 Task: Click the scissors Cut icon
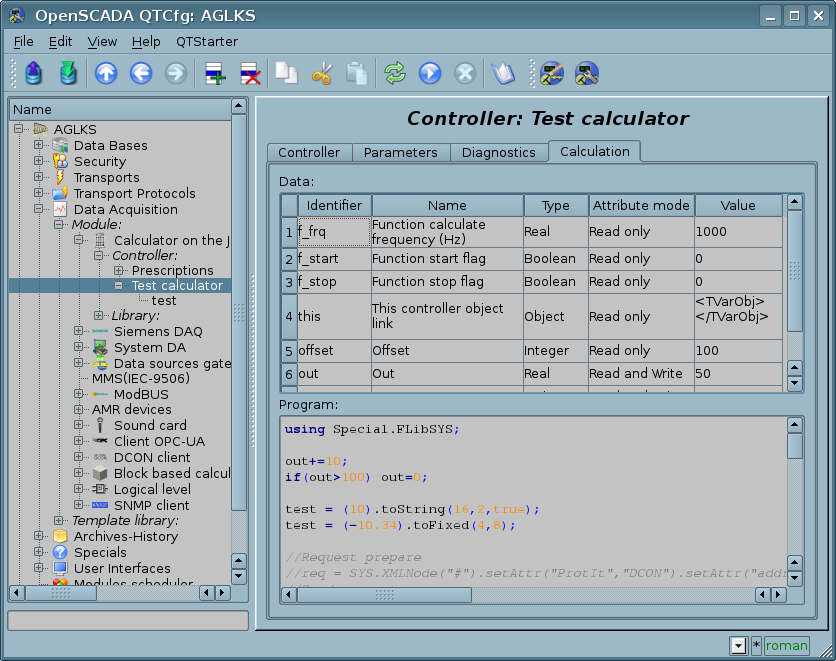321,73
